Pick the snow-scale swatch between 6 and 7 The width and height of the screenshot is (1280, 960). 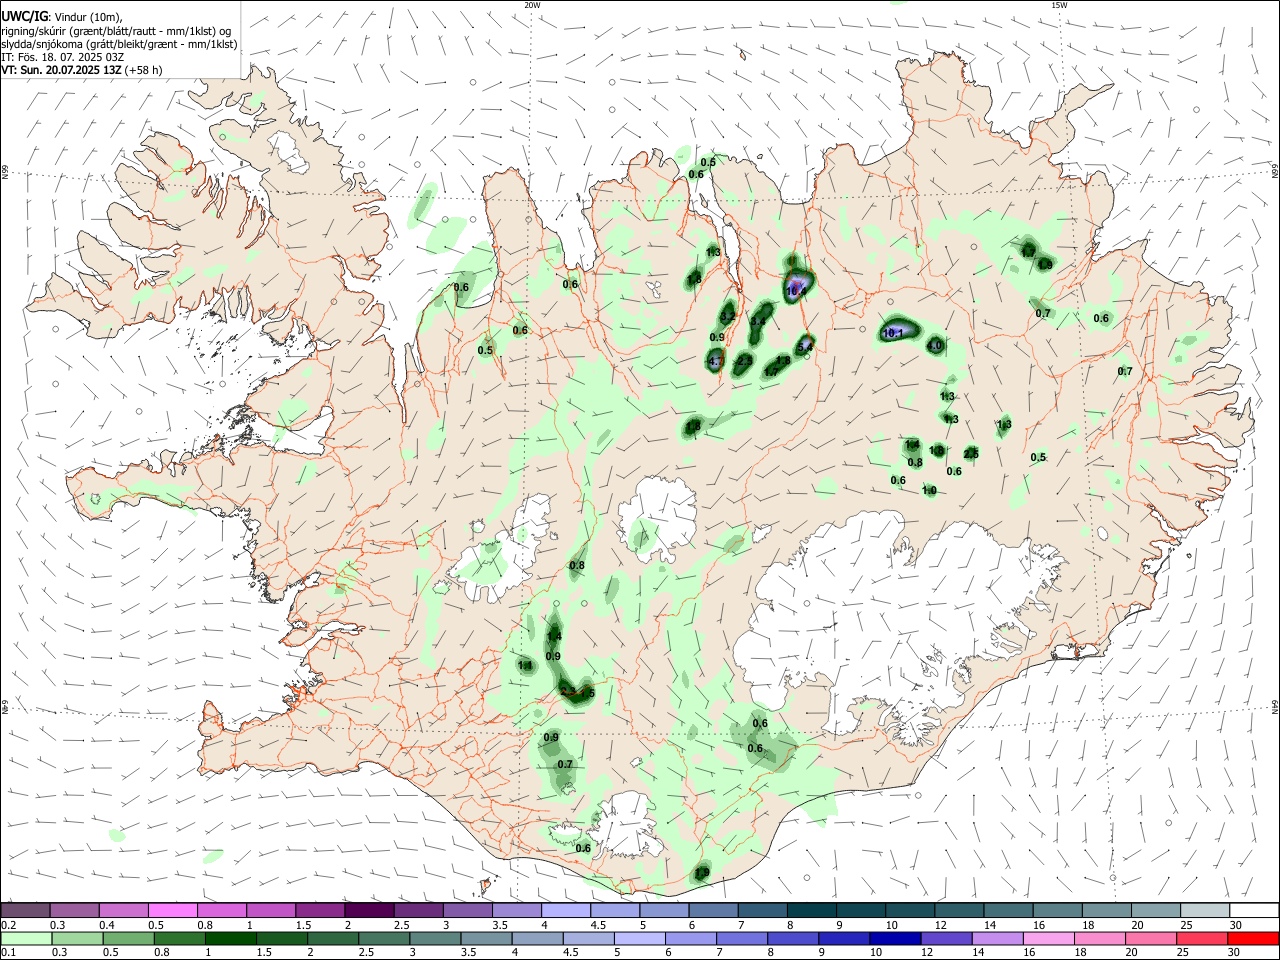(712, 911)
